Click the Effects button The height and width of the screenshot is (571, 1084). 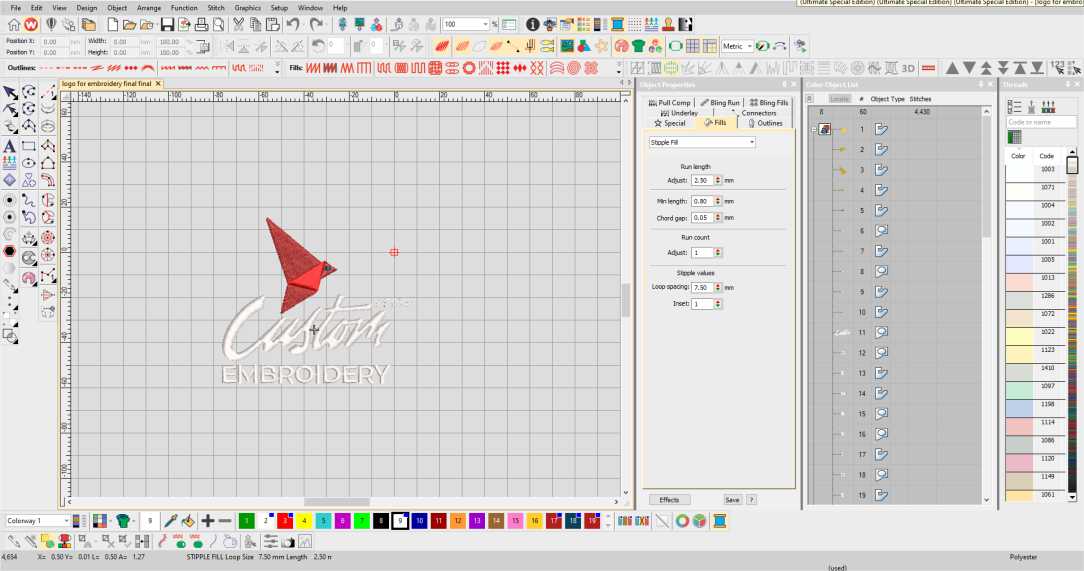click(669, 499)
